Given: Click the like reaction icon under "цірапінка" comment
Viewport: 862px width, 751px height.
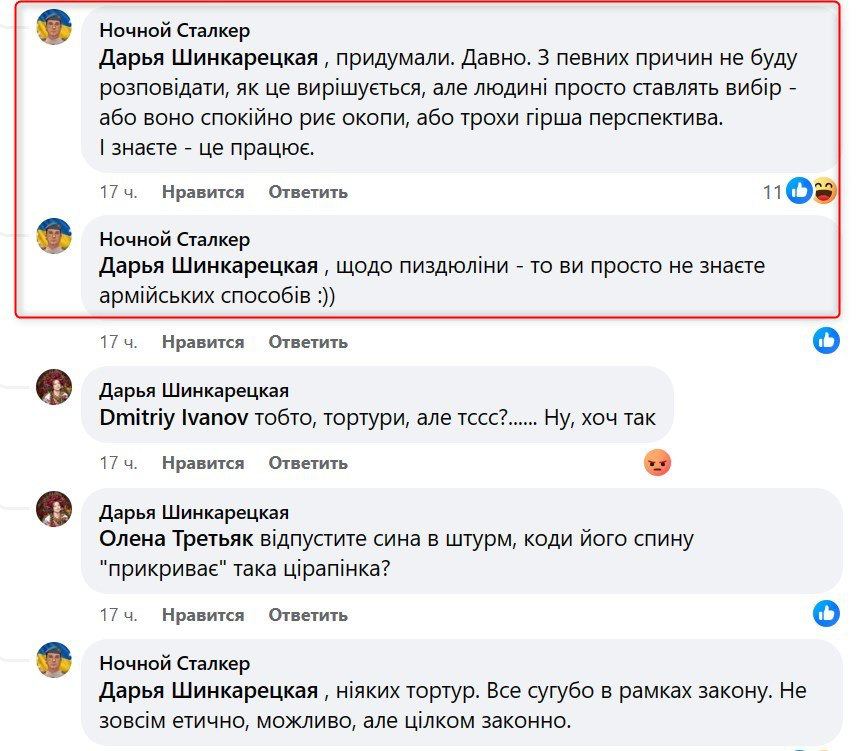Looking at the screenshot, I should (826, 613).
